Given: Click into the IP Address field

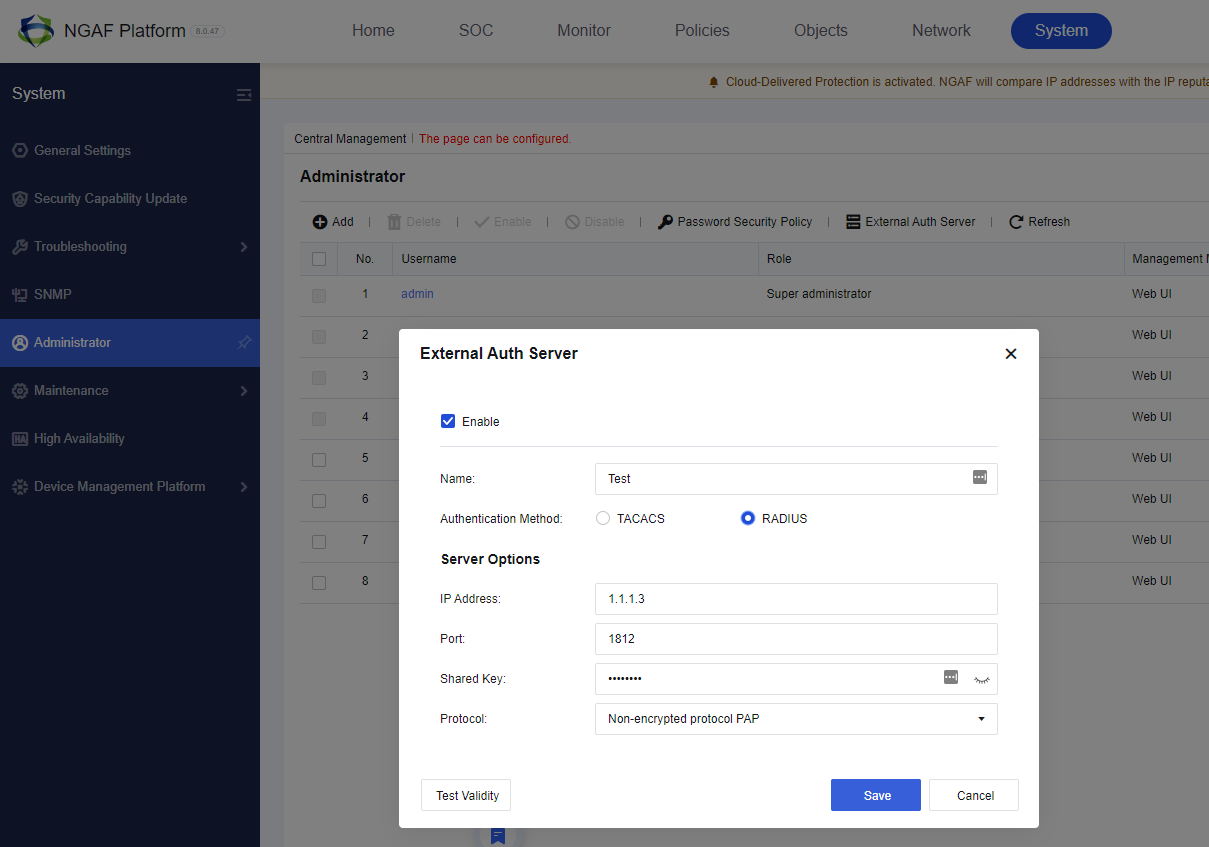Looking at the screenshot, I should 796,599.
